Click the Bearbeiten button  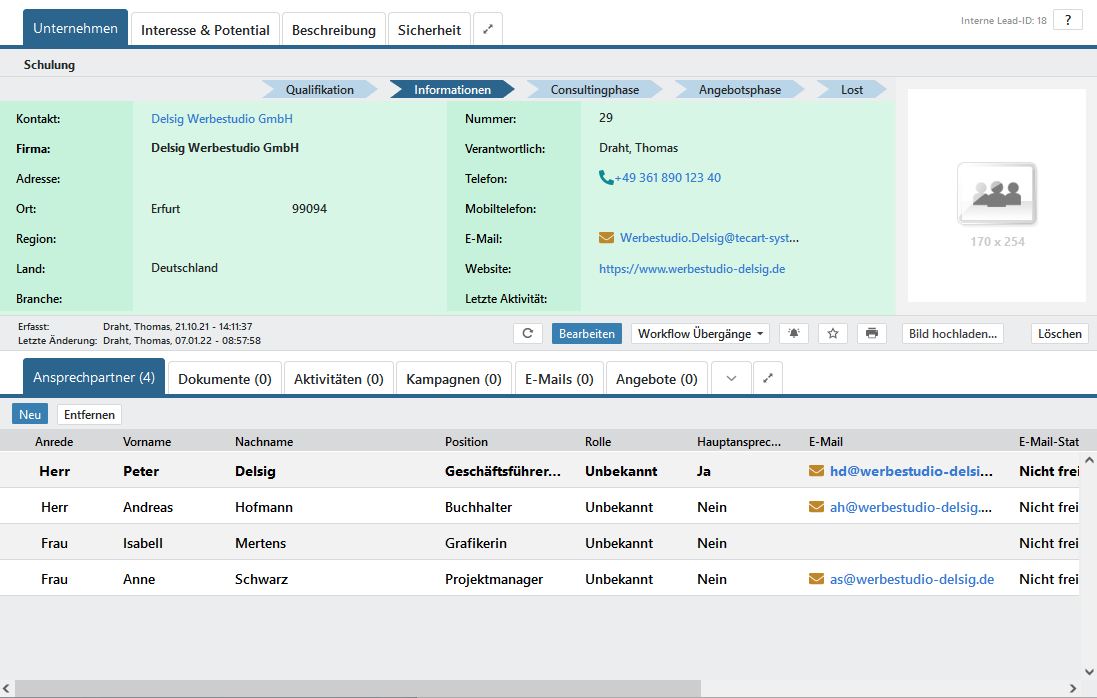coord(586,334)
